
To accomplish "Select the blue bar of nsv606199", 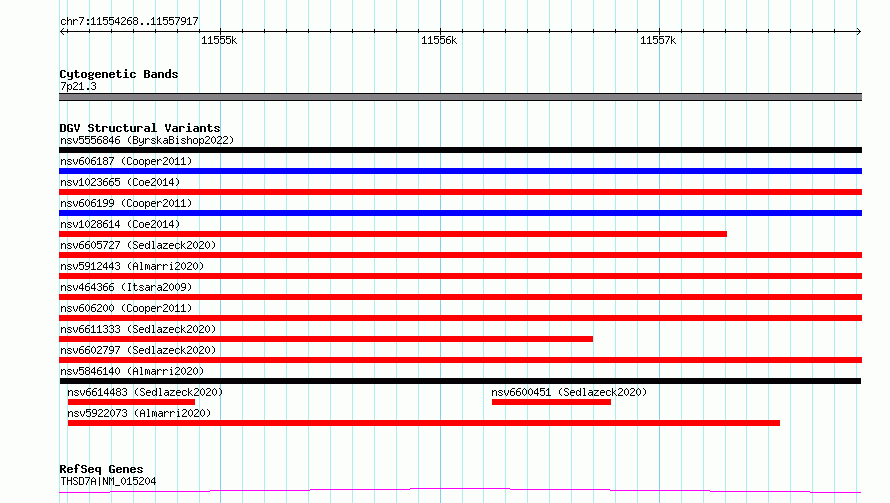I will pyautogui.click(x=460, y=213).
